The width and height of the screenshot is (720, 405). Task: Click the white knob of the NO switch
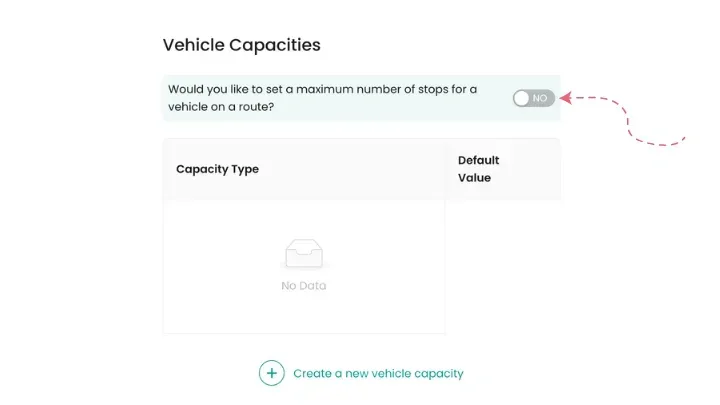(x=522, y=98)
